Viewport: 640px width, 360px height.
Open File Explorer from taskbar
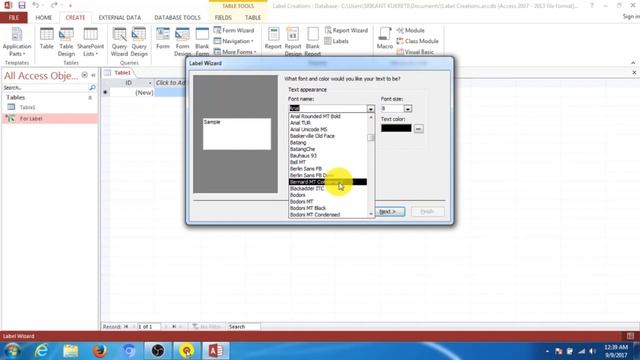pyautogui.click(x=71, y=351)
